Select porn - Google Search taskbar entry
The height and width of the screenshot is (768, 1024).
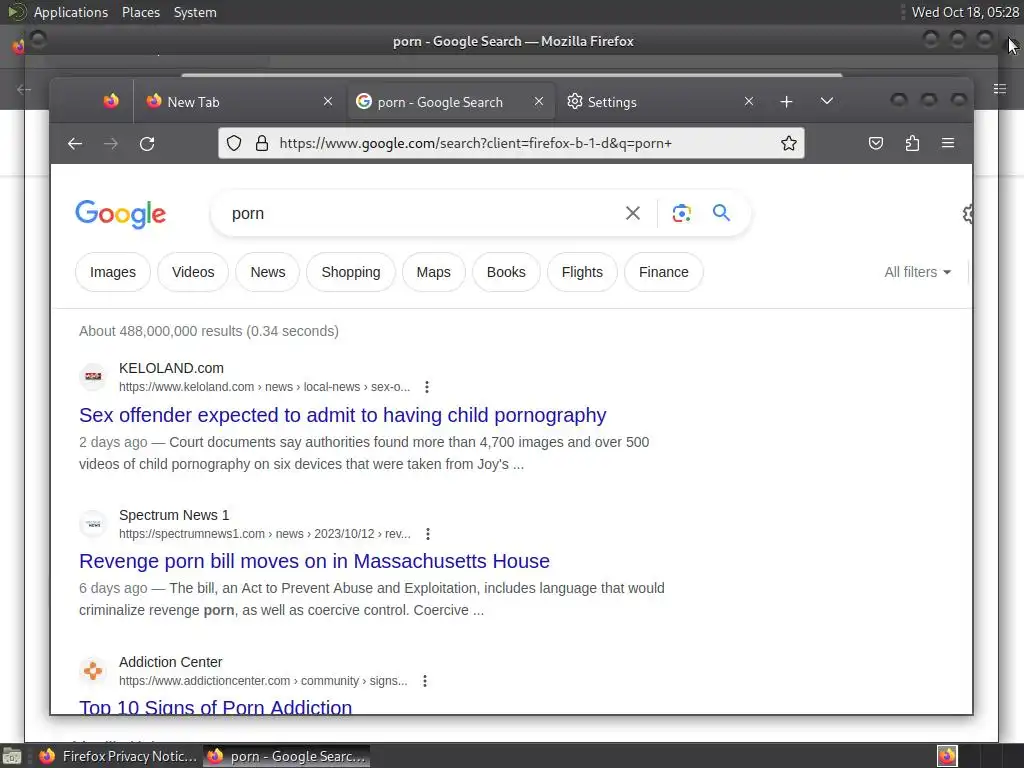pos(287,756)
